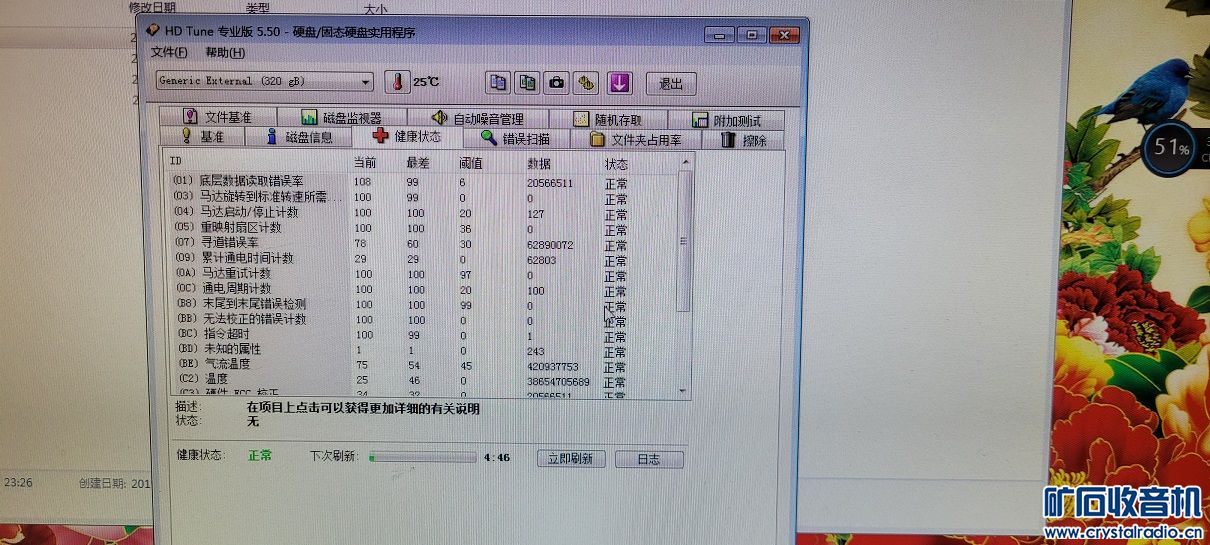This screenshot has height=545, width=1210.
Task: Click the 25℃ temperature reading
Action: pyautogui.click(x=426, y=82)
